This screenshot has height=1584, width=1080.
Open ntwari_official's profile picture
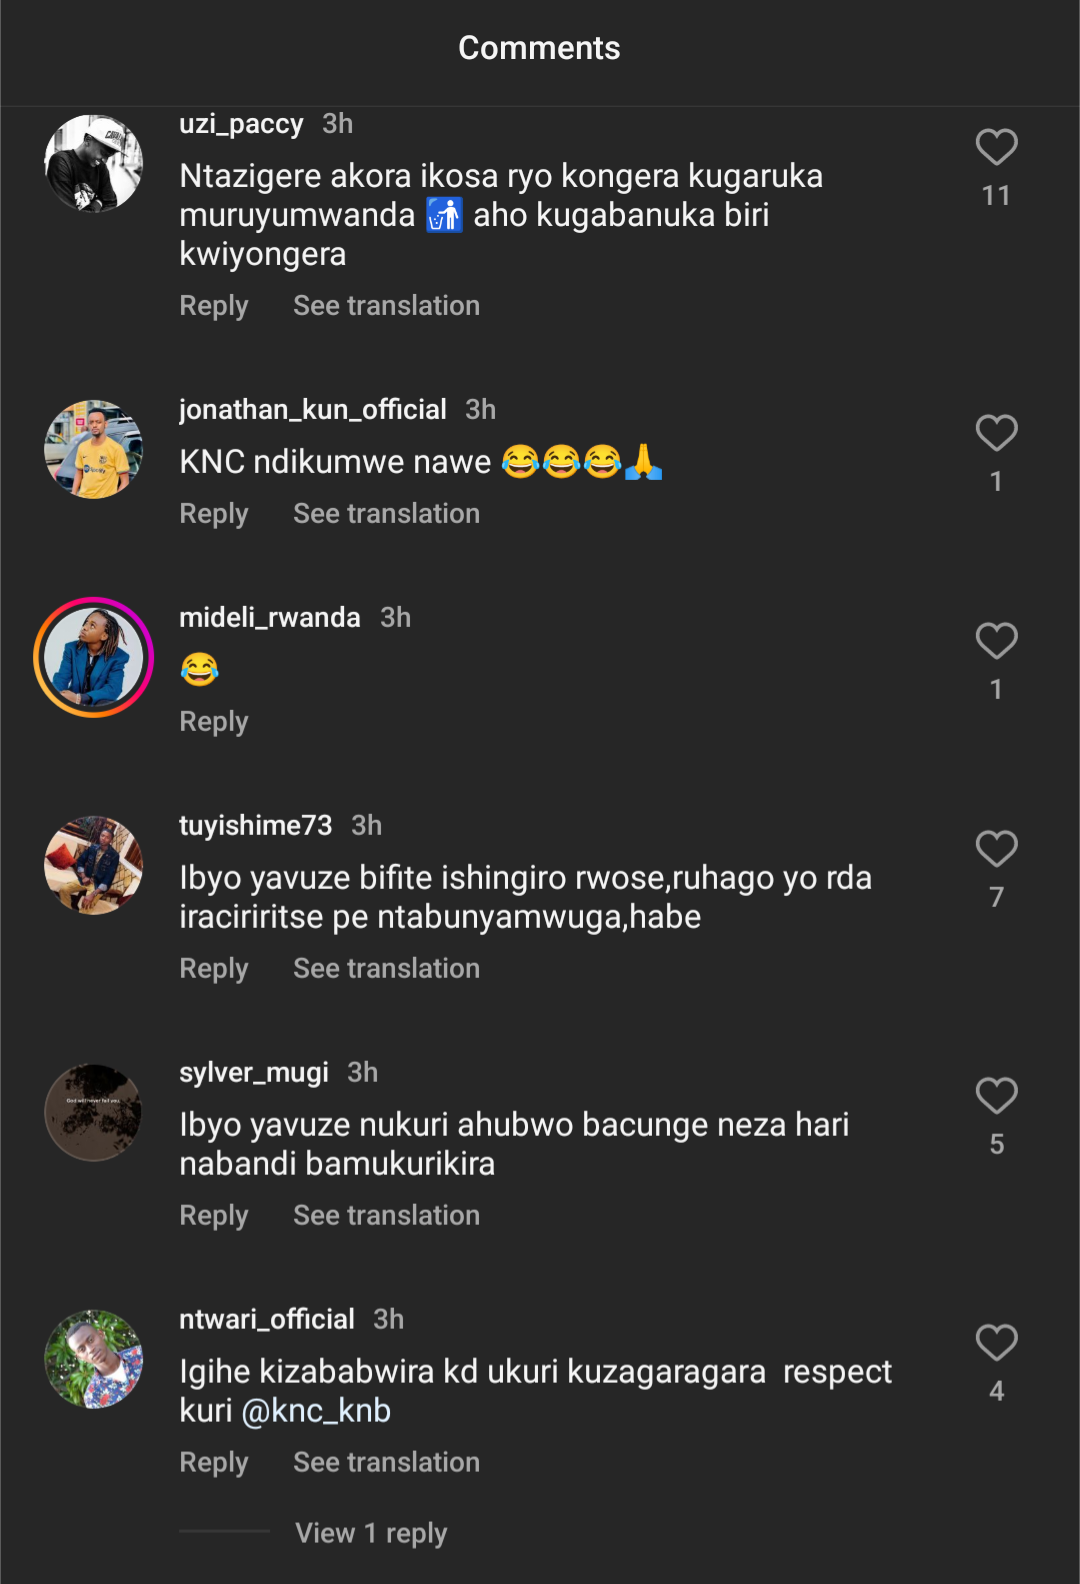pyautogui.click(x=94, y=1360)
